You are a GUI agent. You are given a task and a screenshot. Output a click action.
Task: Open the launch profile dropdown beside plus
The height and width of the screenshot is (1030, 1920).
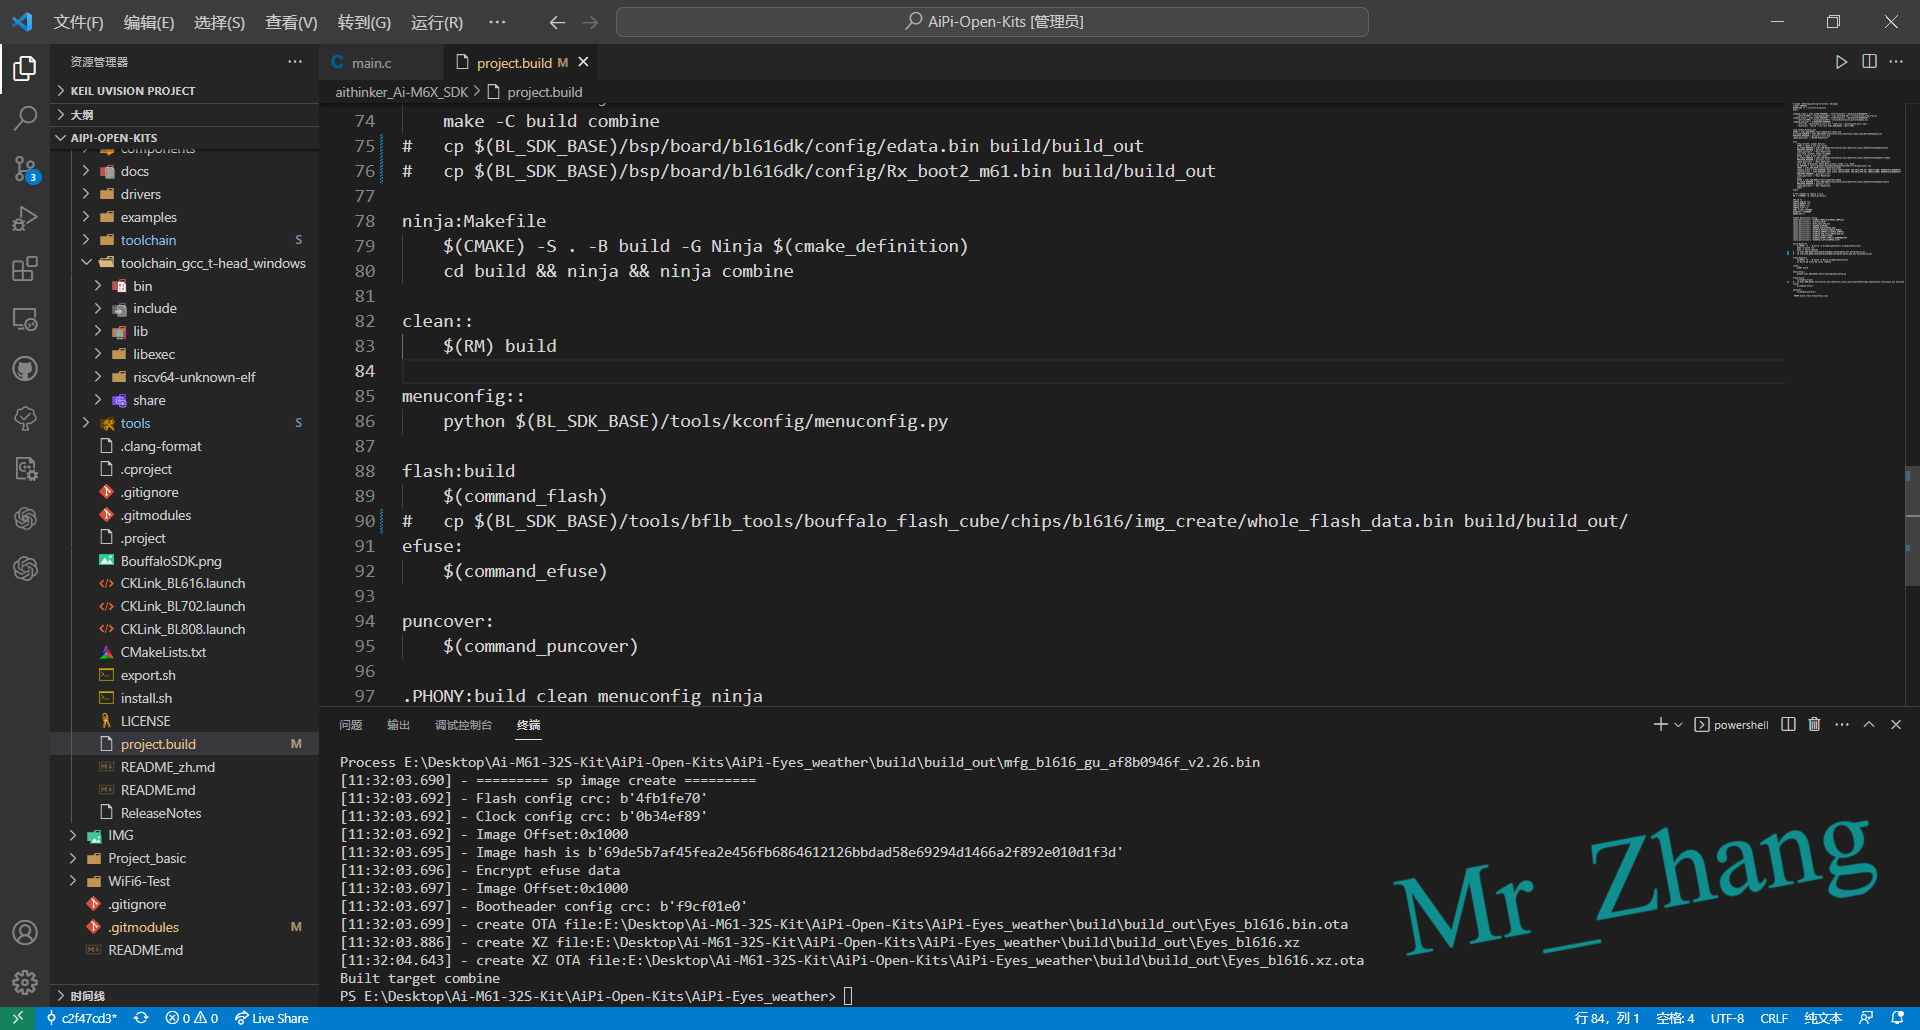1678,725
